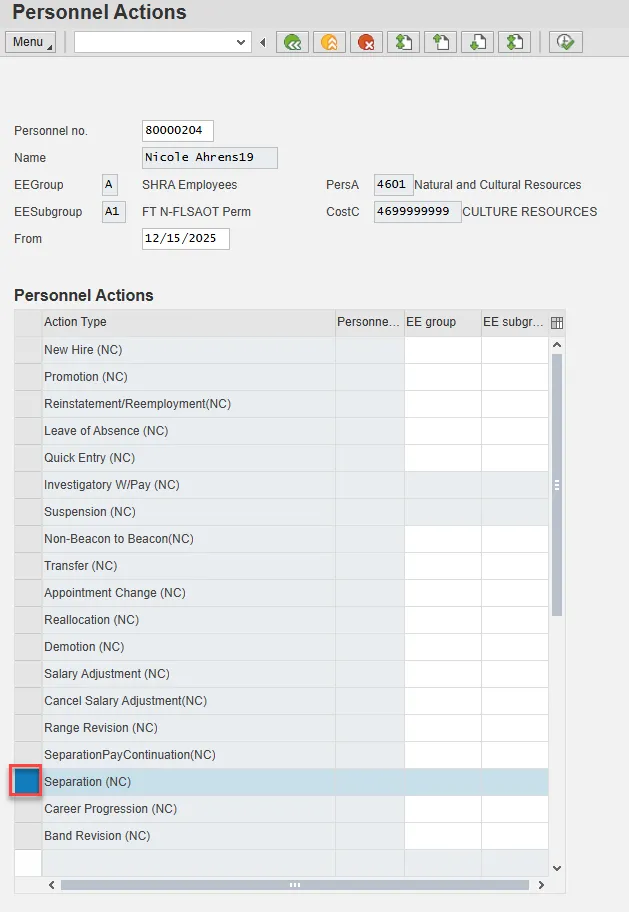This screenshot has width=629, height=912.
Task: Jump to first page icon
Action: [403, 42]
